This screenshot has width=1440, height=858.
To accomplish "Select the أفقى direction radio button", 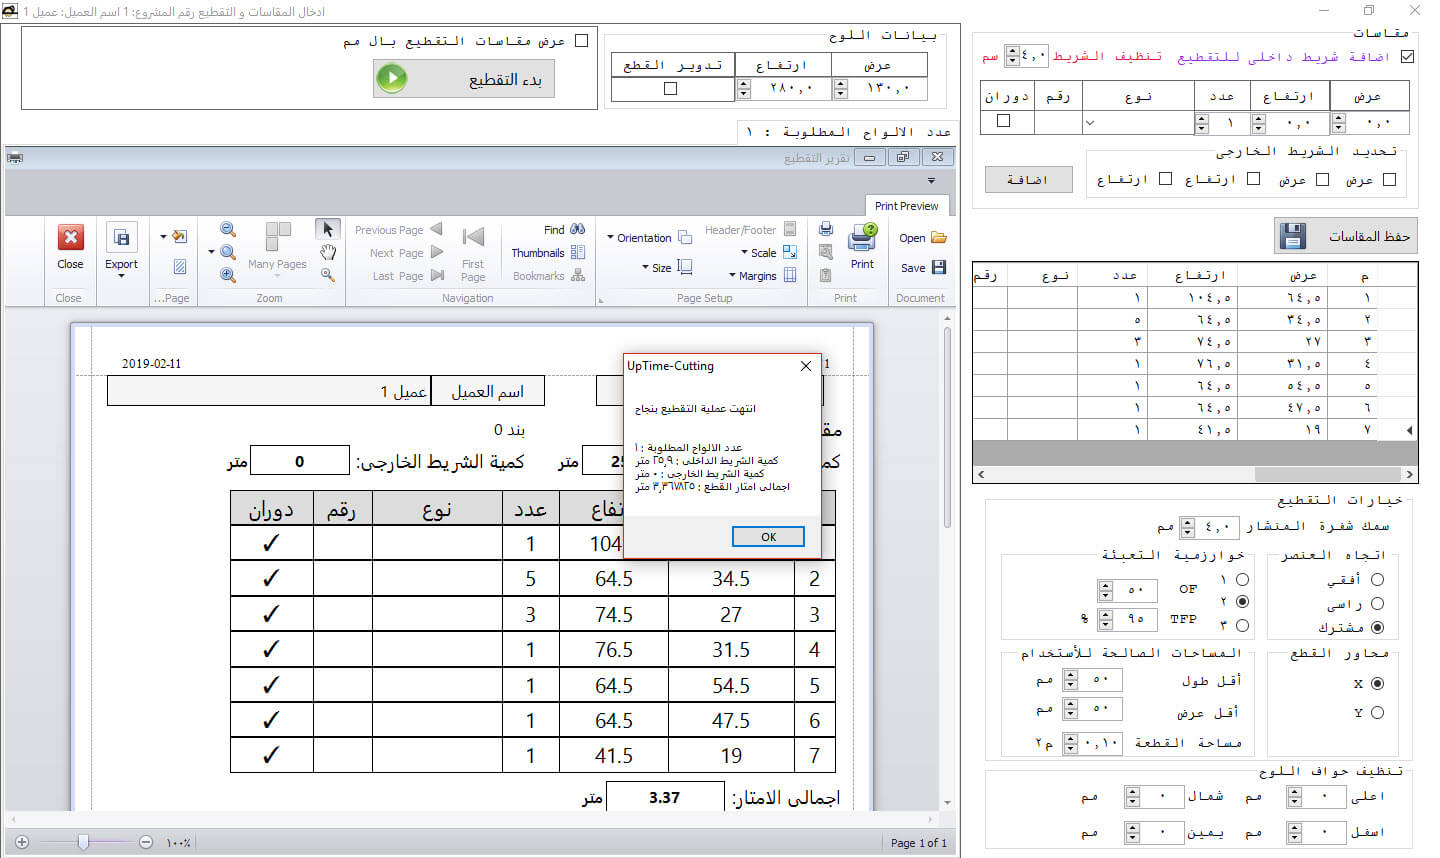I will pyautogui.click(x=1377, y=579).
